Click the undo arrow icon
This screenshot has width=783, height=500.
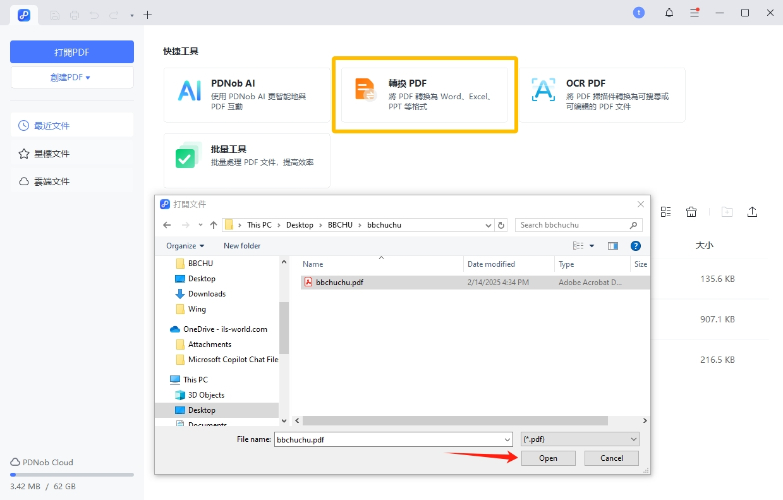[x=94, y=15]
